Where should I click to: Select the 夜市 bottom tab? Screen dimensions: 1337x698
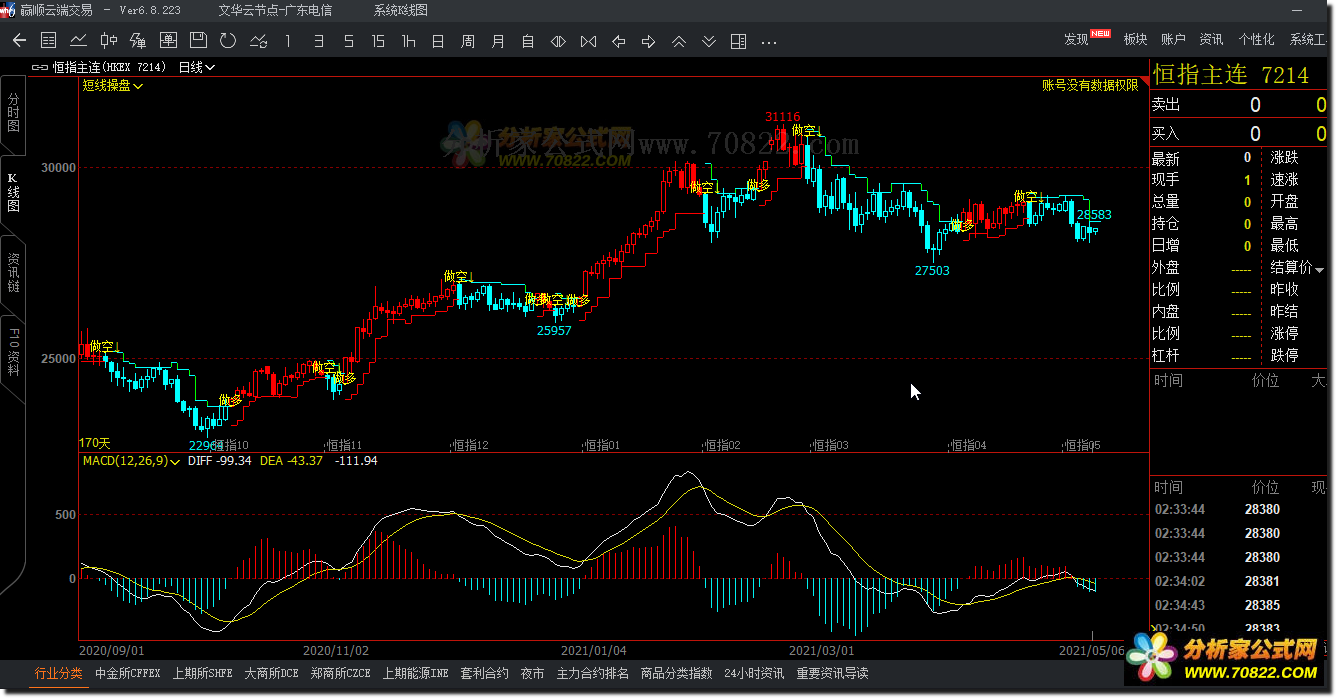[532, 674]
